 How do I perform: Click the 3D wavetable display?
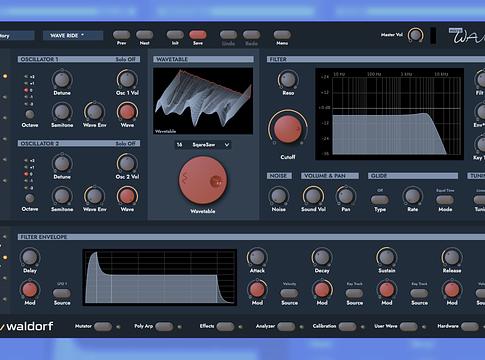[x=203, y=101]
